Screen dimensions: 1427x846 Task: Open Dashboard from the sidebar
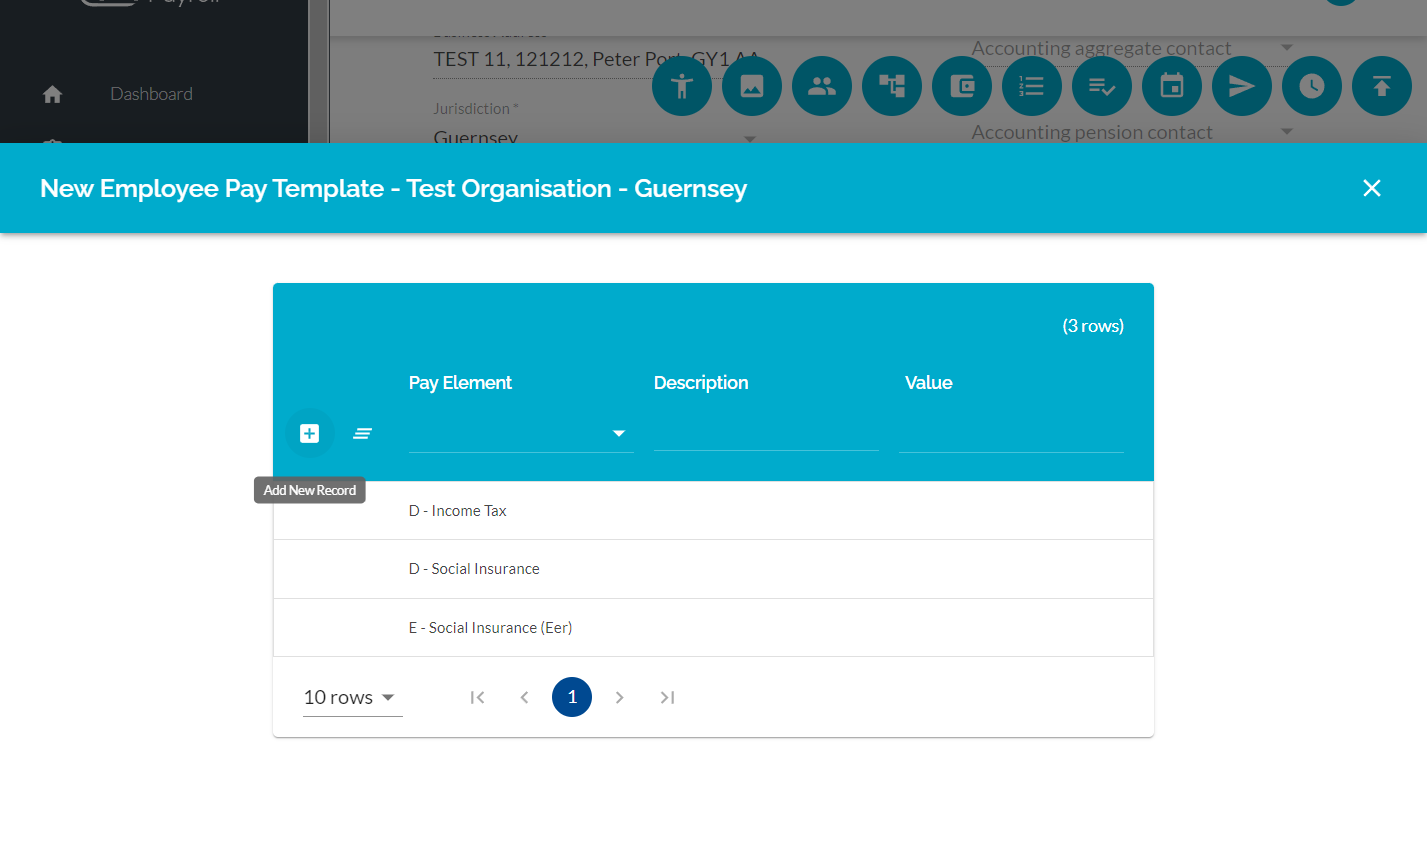click(151, 94)
